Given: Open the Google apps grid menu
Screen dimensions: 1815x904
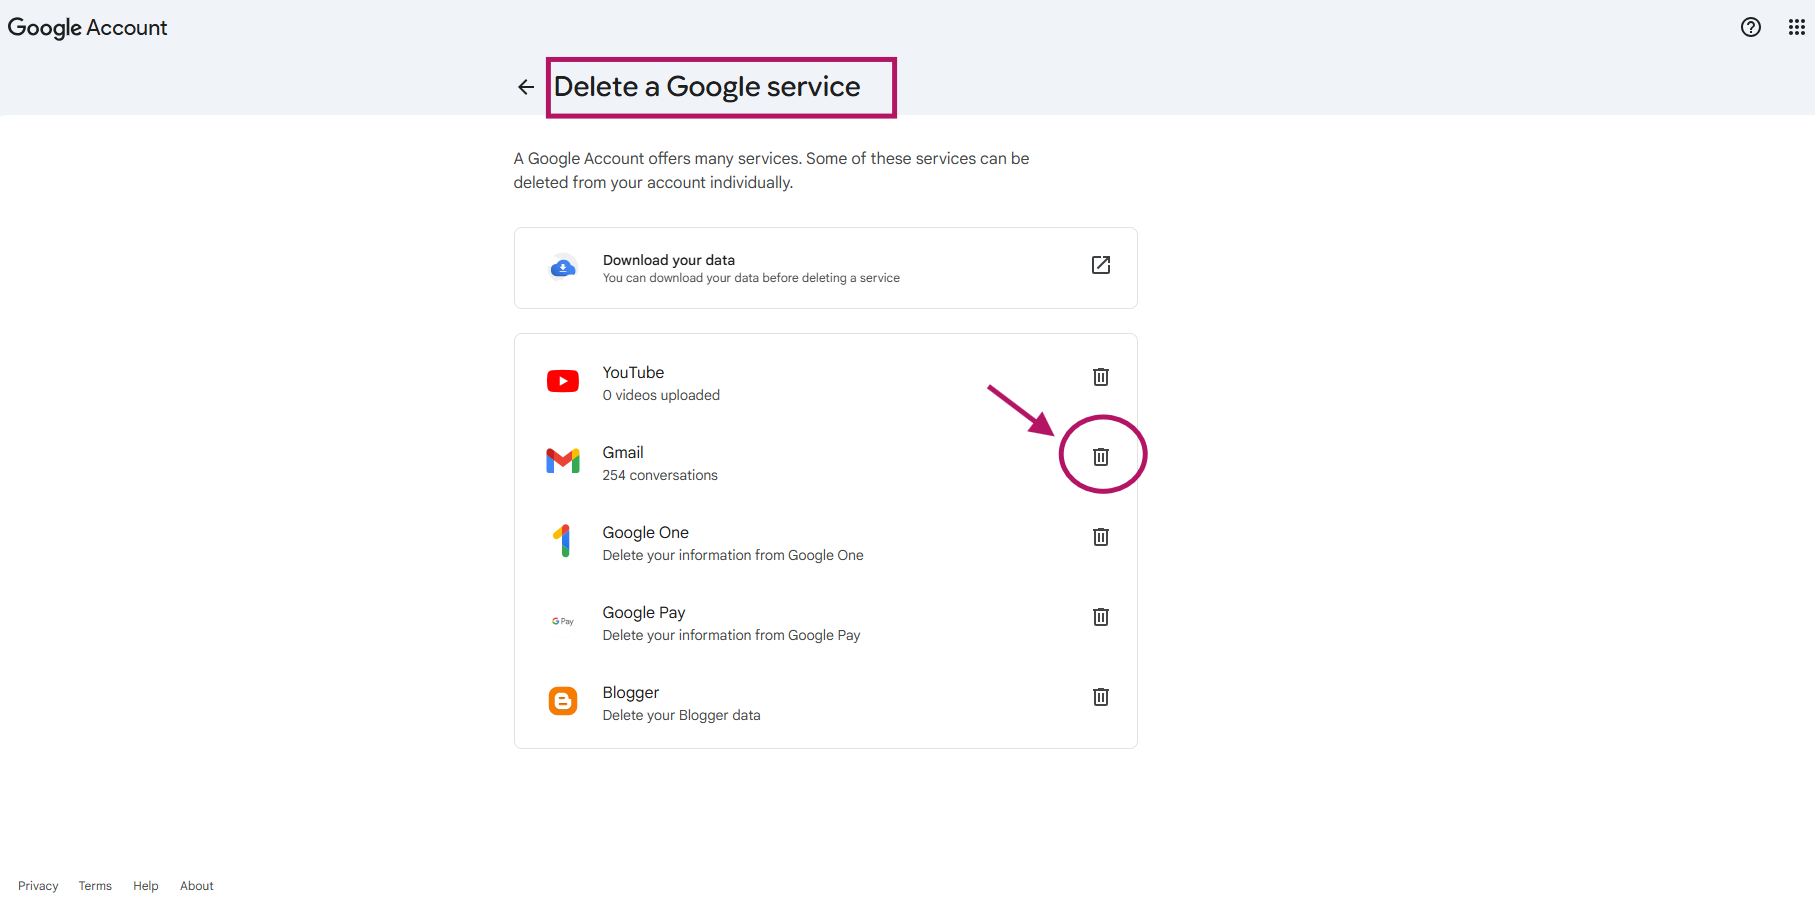Looking at the screenshot, I should (x=1794, y=27).
